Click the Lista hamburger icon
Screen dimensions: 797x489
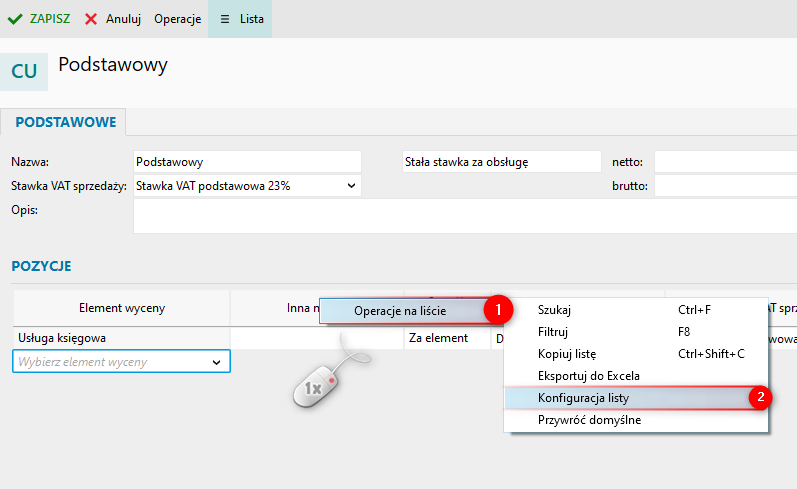coord(224,19)
